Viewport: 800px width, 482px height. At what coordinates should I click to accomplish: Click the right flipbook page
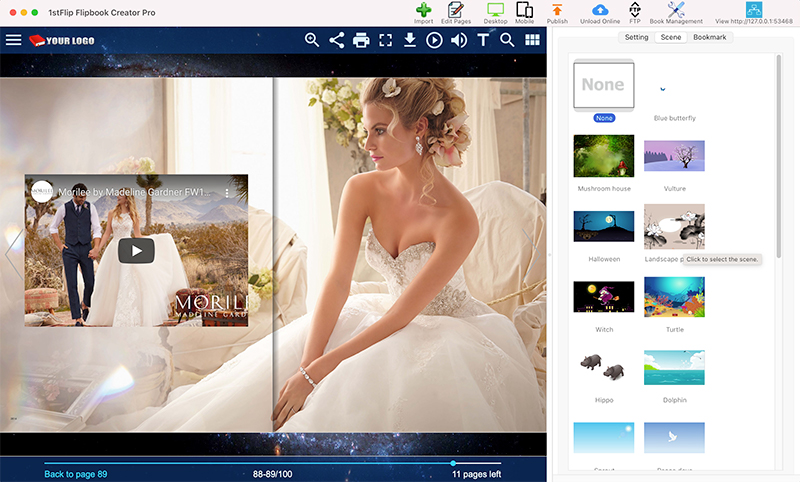[x=410, y=255]
